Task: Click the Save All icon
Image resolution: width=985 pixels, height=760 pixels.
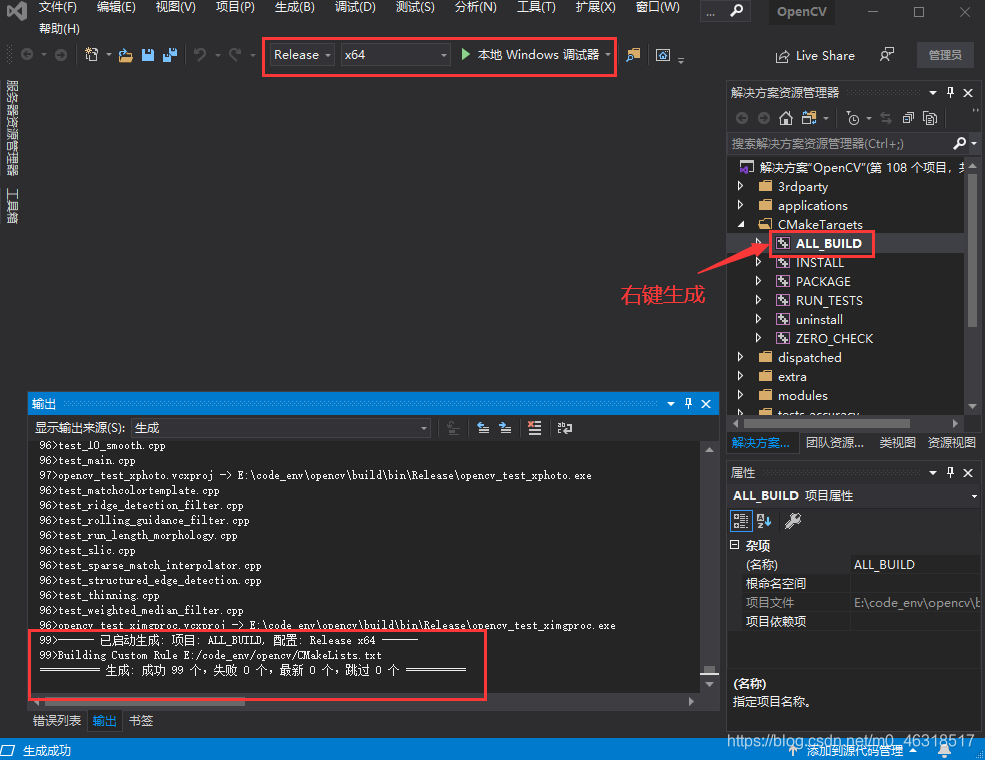Action: point(171,56)
